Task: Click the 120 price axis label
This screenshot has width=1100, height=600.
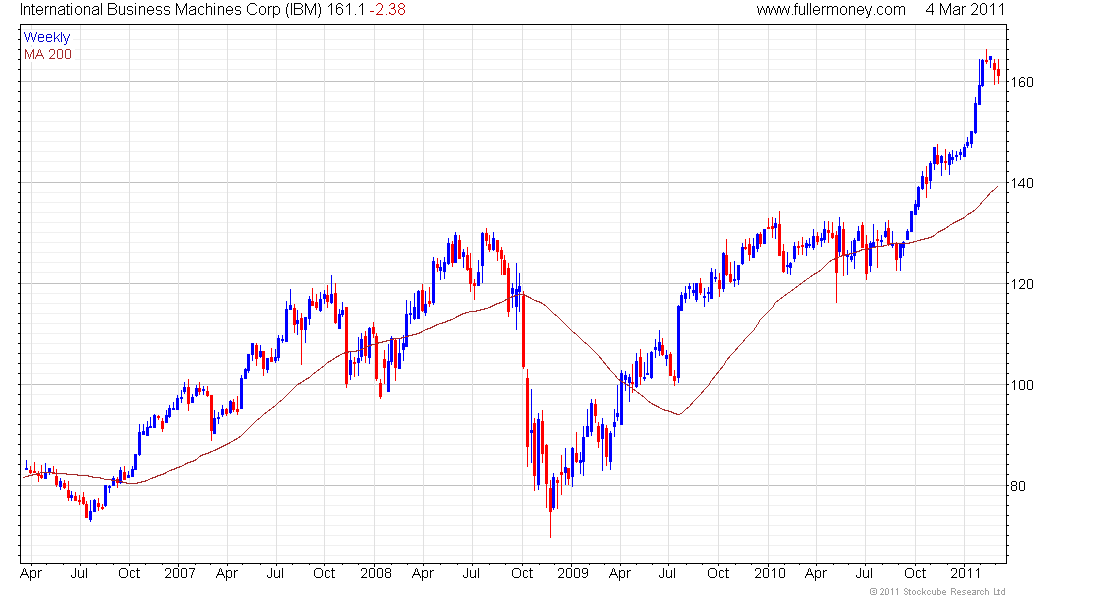Action: 1021,284
